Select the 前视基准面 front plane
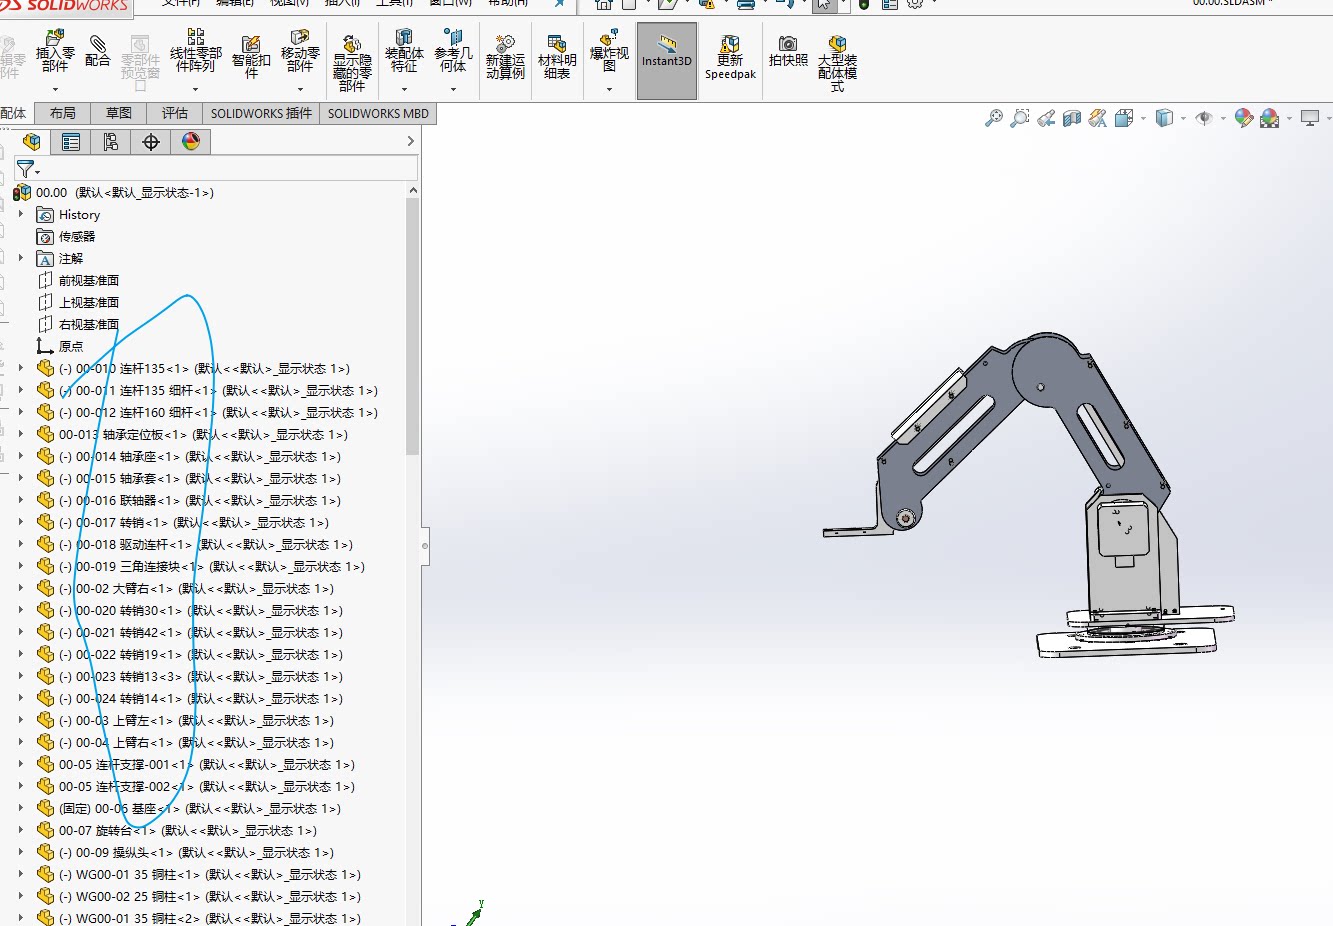 click(x=89, y=280)
